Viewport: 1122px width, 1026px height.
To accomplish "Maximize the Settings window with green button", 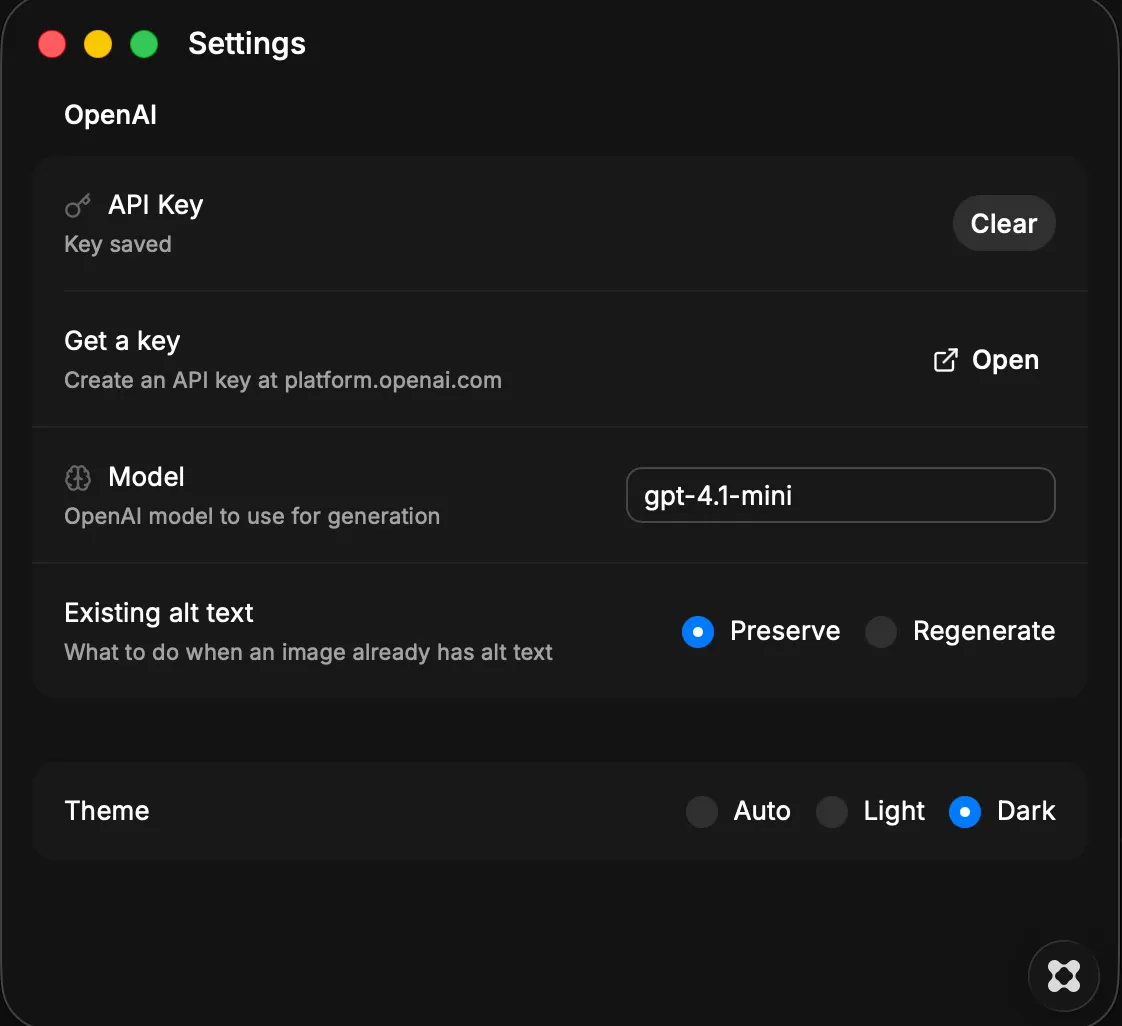I will [x=144, y=44].
